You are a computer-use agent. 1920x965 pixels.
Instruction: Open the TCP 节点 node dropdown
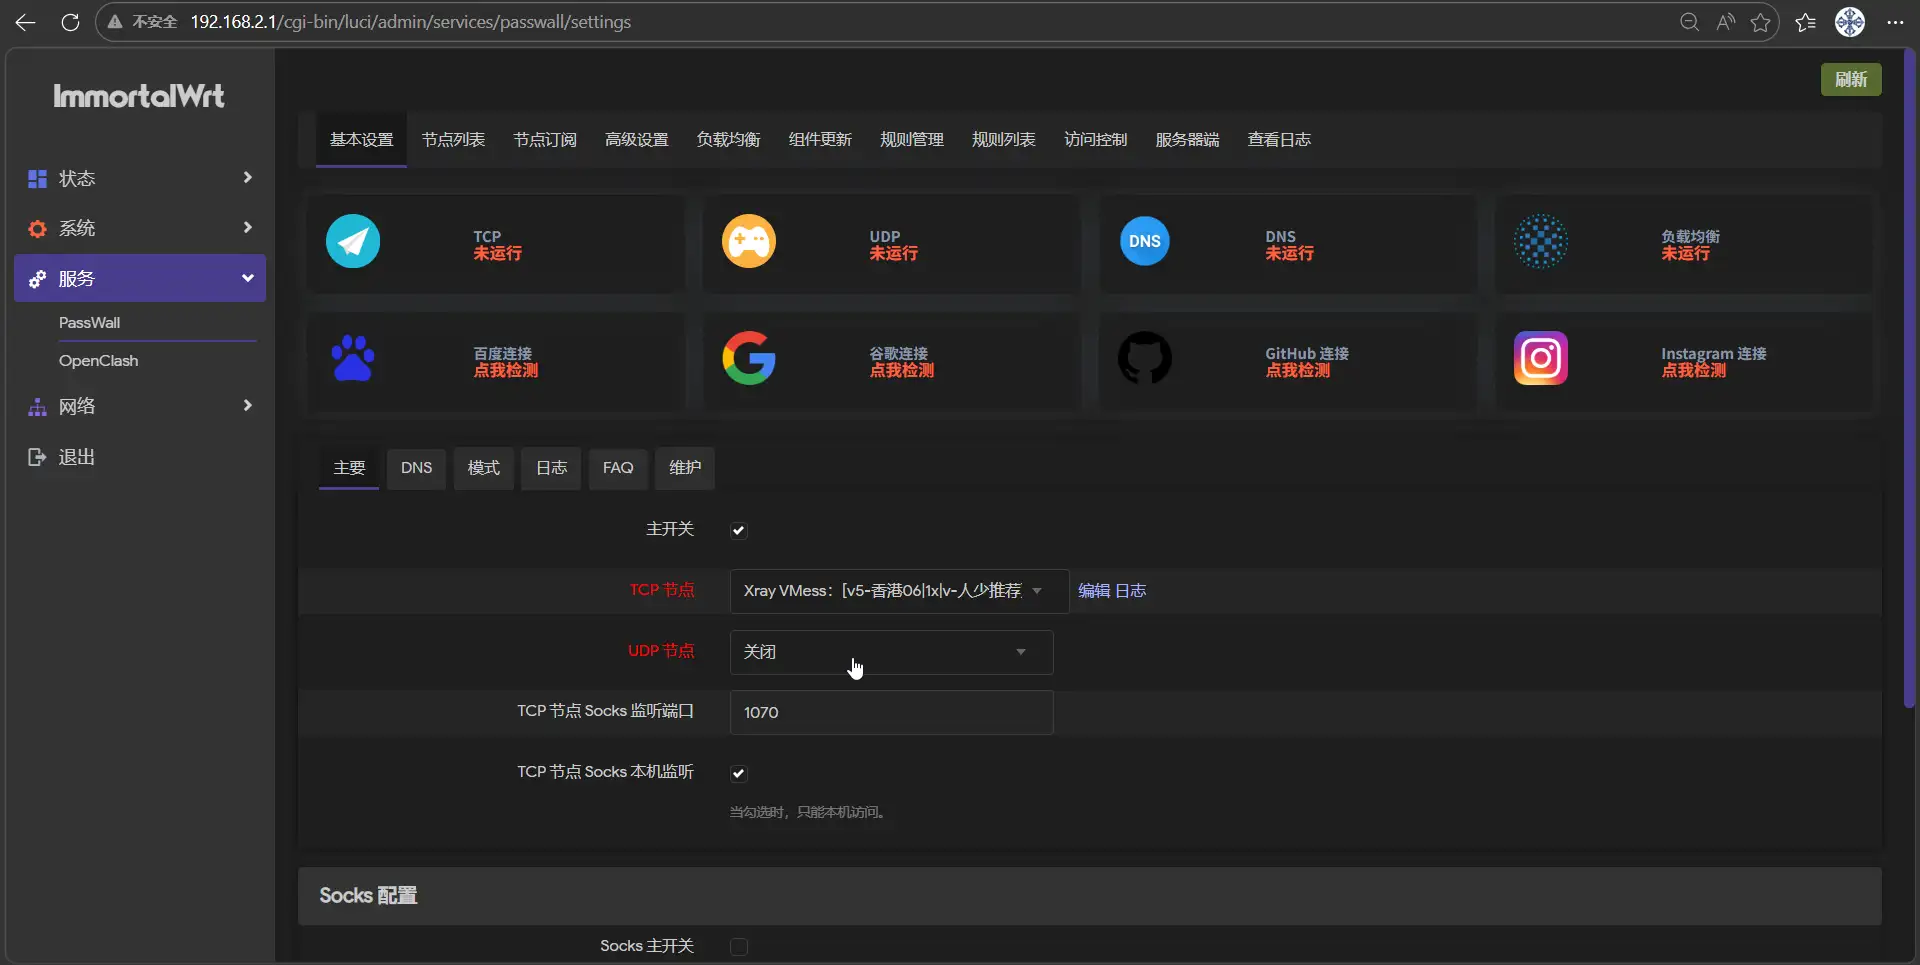[x=898, y=591]
